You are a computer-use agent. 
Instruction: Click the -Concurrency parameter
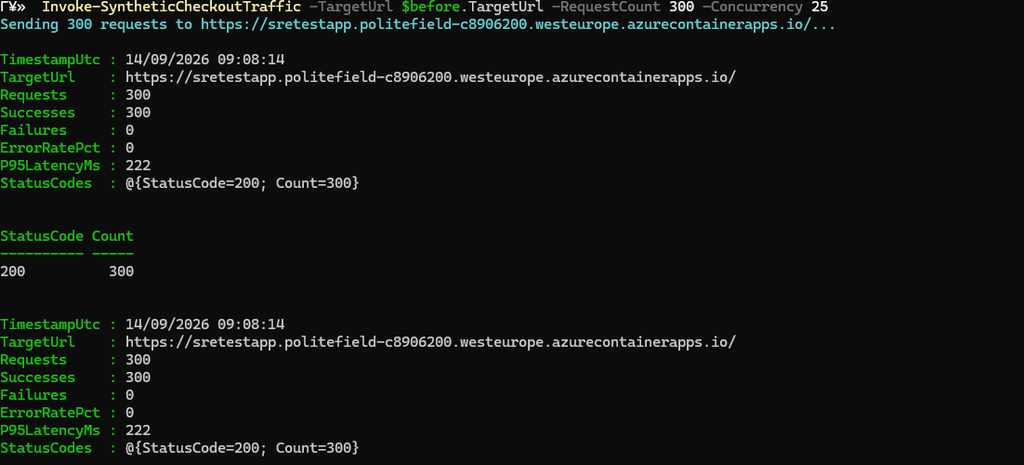[752, 7]
